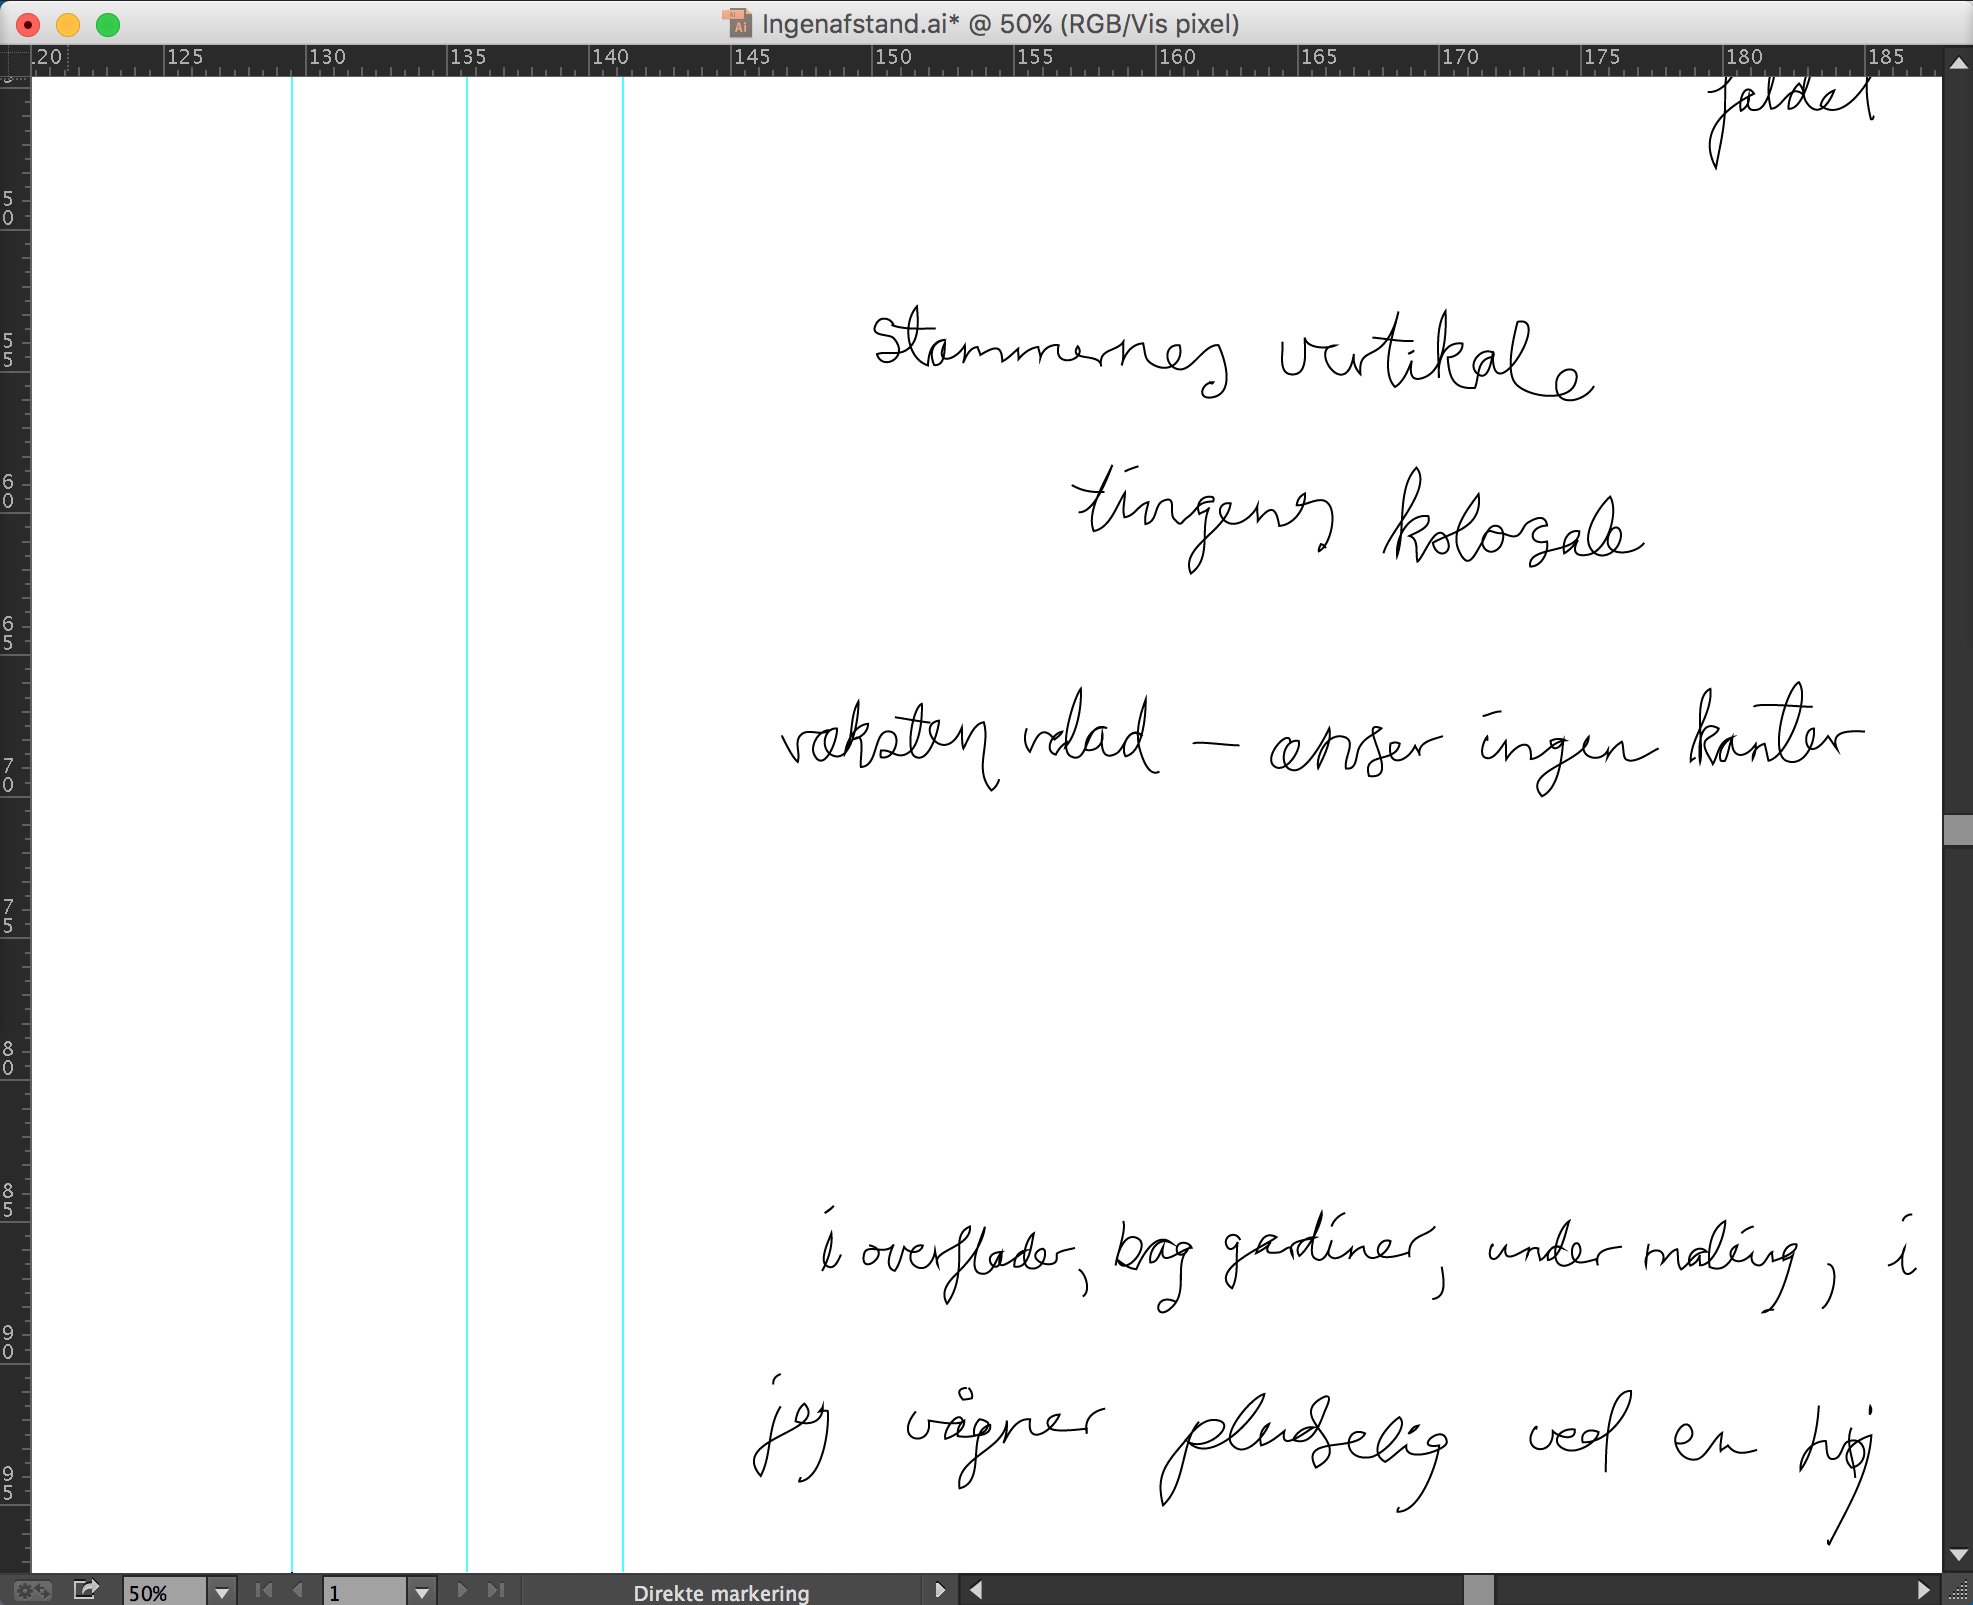
Task: Click the green fullscreen window button
Action: 108,24
